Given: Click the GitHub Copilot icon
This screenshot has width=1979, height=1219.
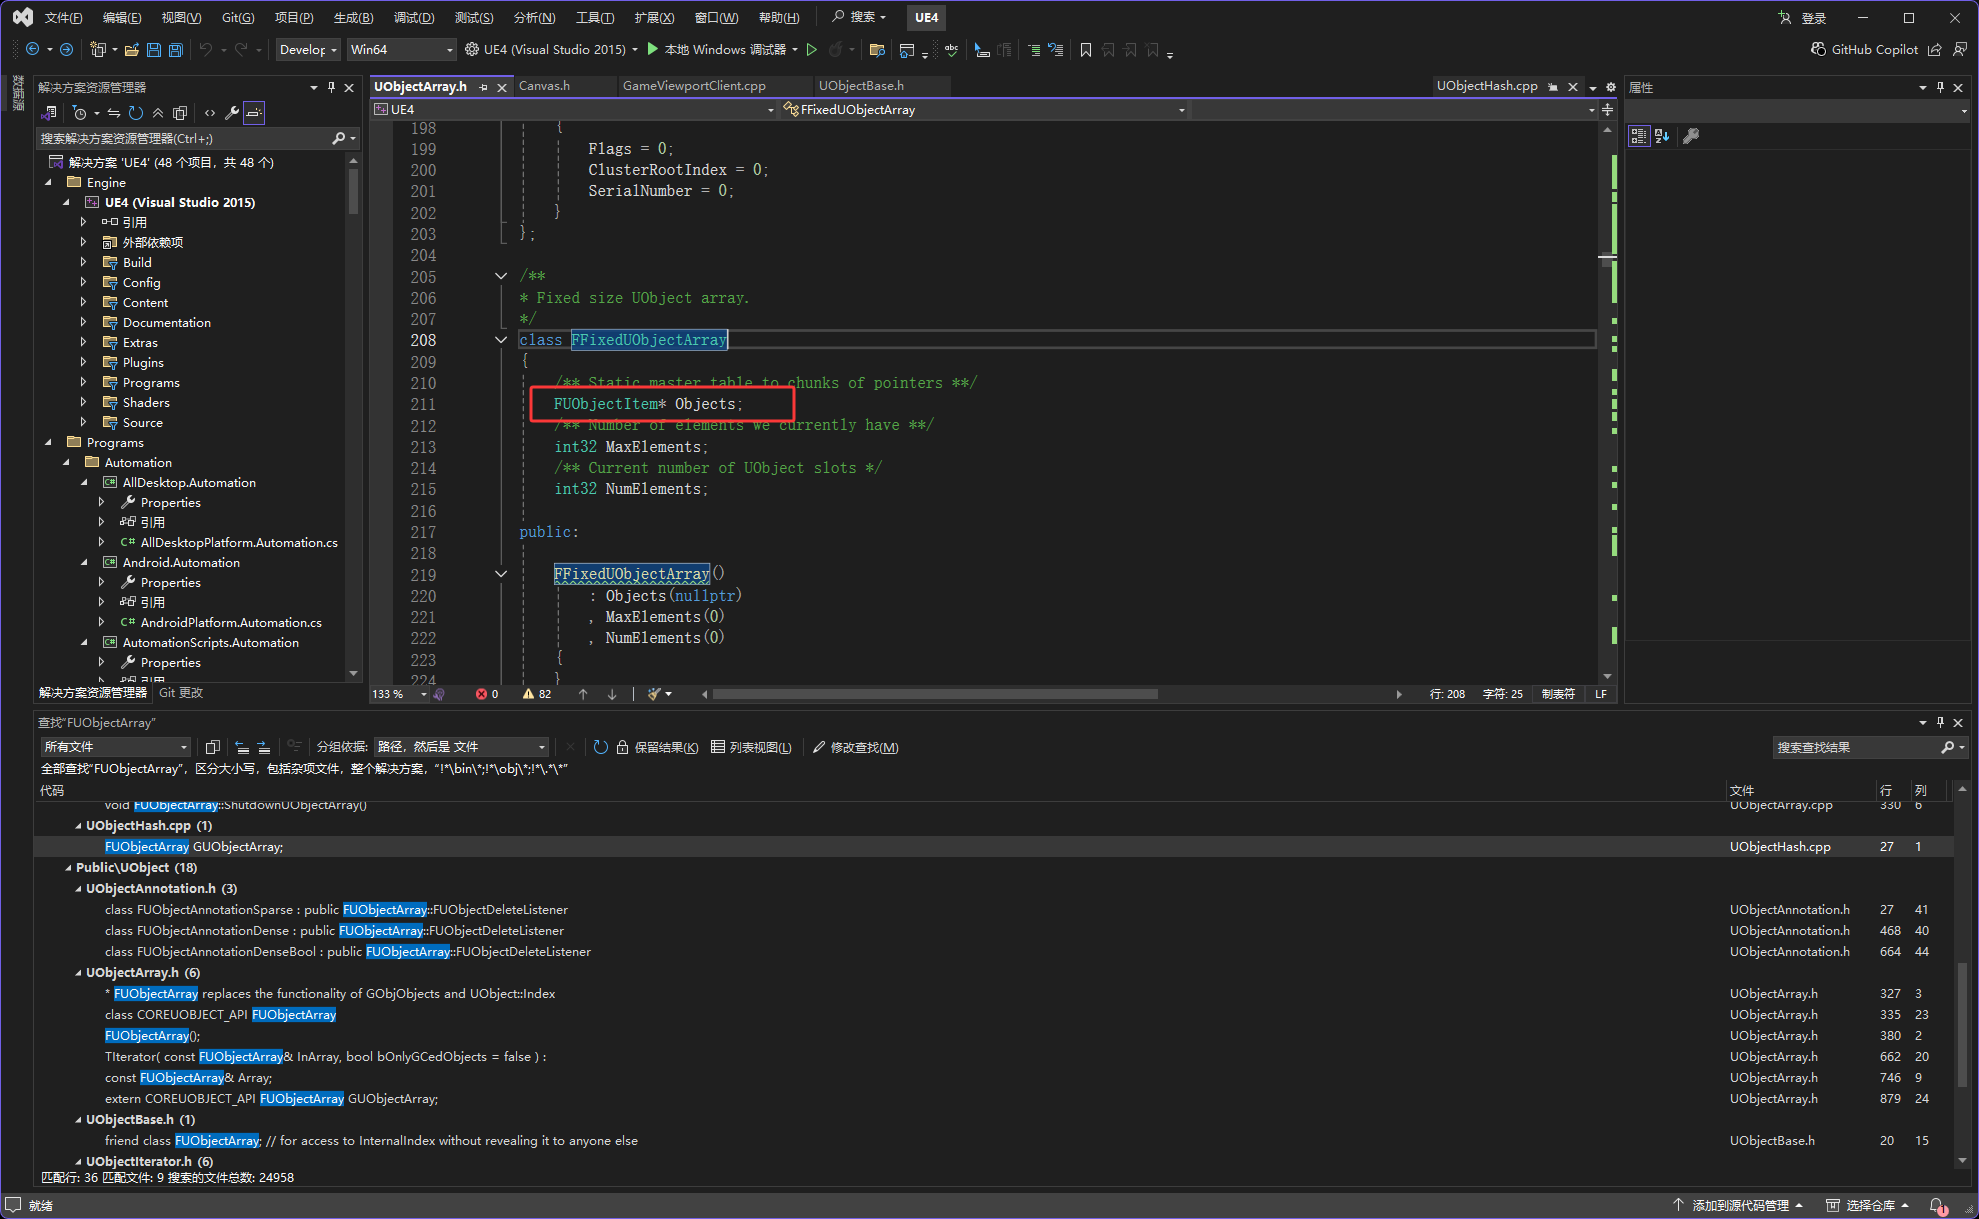Looking at the screenshot, I should [1818, 50].
